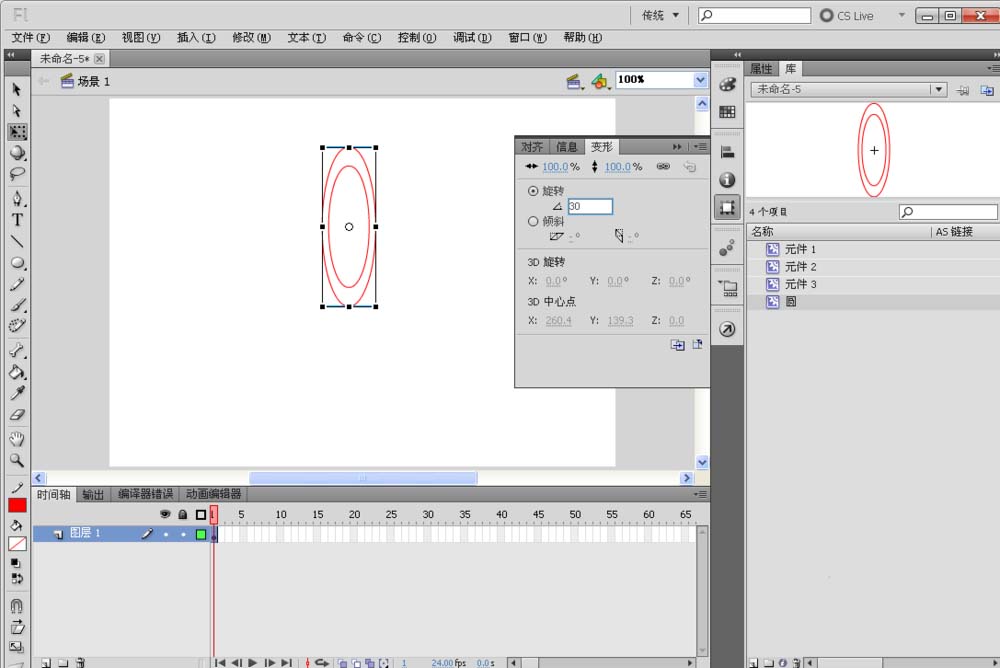Select the 倾斜 (Skew) radio button
The height and width of the screenshot is (668, 1000).
[533, 221]
